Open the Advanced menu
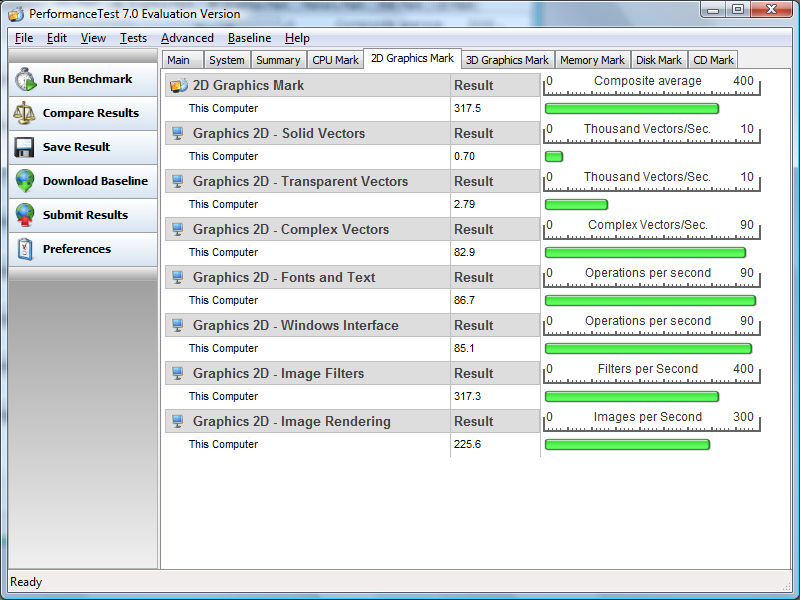This screenshot has width=800, height=600. click(187, 38)
